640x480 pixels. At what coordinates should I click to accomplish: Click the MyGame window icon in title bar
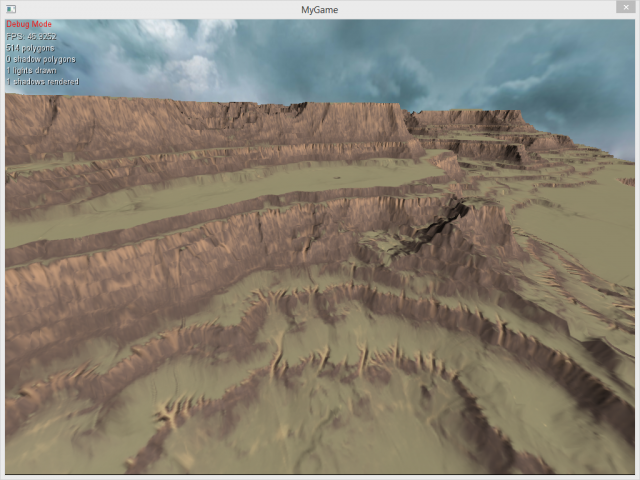(11, 9)
